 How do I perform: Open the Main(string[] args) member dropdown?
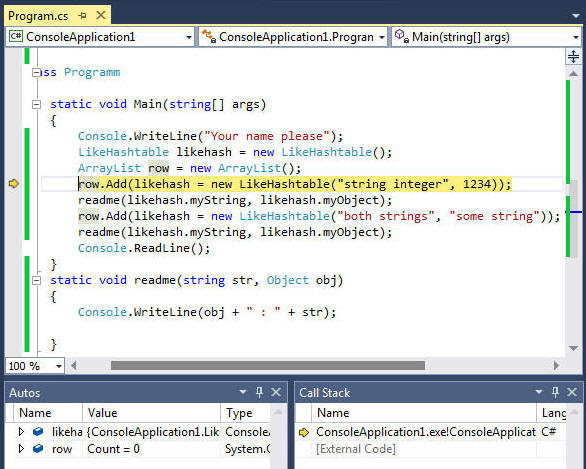coord(576,37)
